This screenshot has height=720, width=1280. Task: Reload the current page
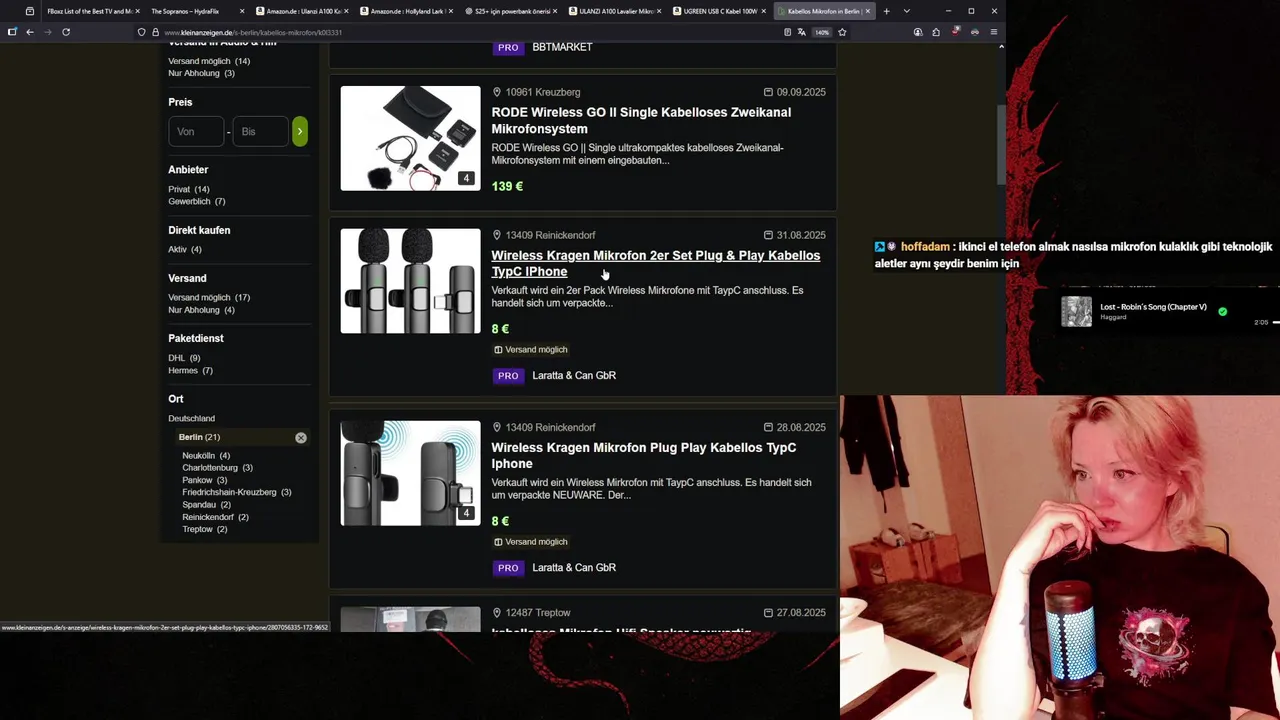click(x=66, y=32)
